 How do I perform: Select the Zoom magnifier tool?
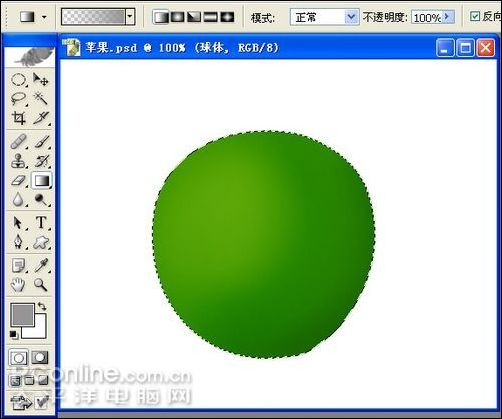pyautogui.click(x=41, y=285)
